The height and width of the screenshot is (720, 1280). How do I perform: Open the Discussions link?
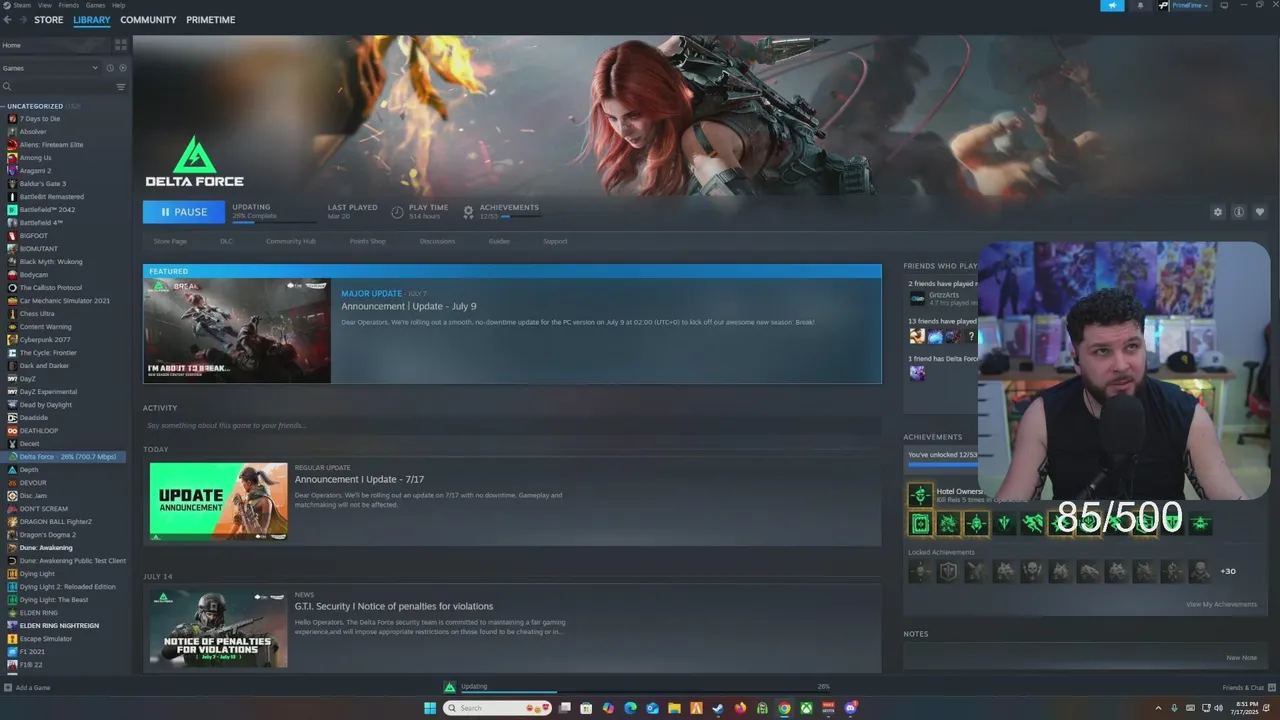(x=437, y=241)
